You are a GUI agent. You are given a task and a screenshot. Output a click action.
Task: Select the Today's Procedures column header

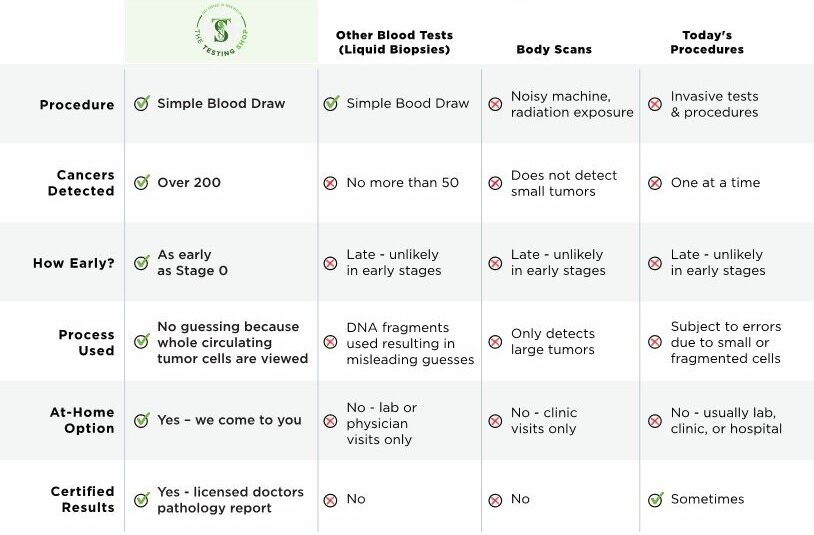[x=707, y=42]
